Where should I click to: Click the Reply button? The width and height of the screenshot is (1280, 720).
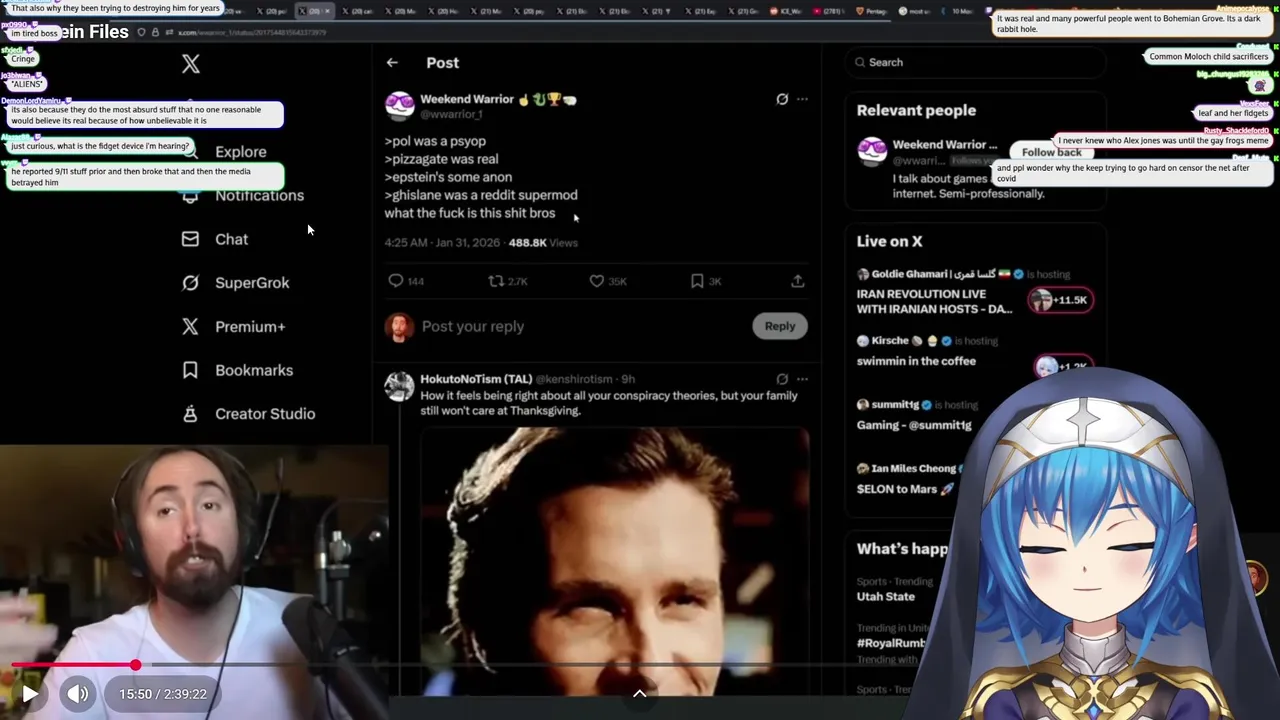click(x=780, y=326)
